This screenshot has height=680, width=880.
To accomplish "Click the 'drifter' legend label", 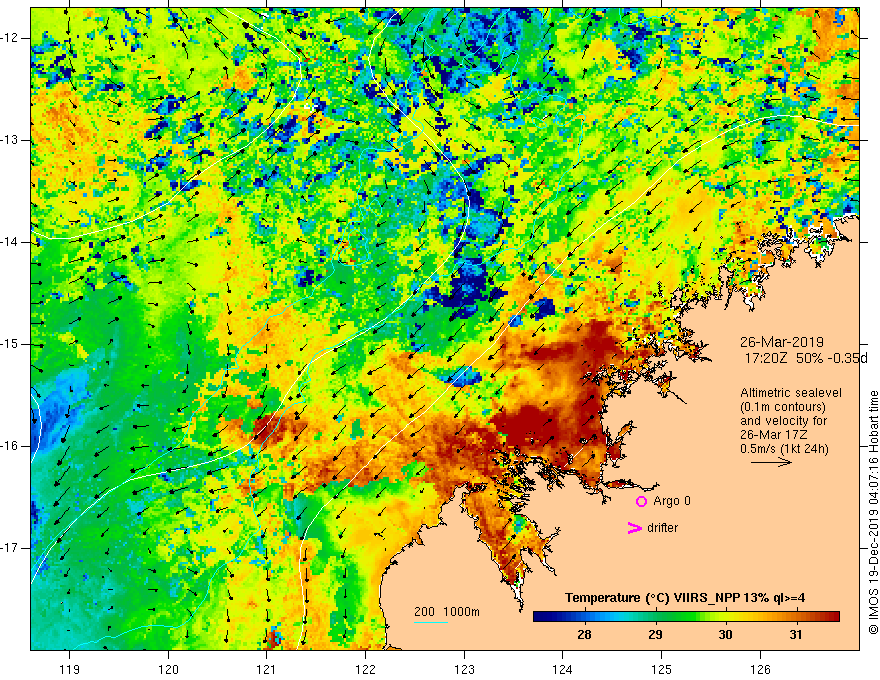I will 662,528.
